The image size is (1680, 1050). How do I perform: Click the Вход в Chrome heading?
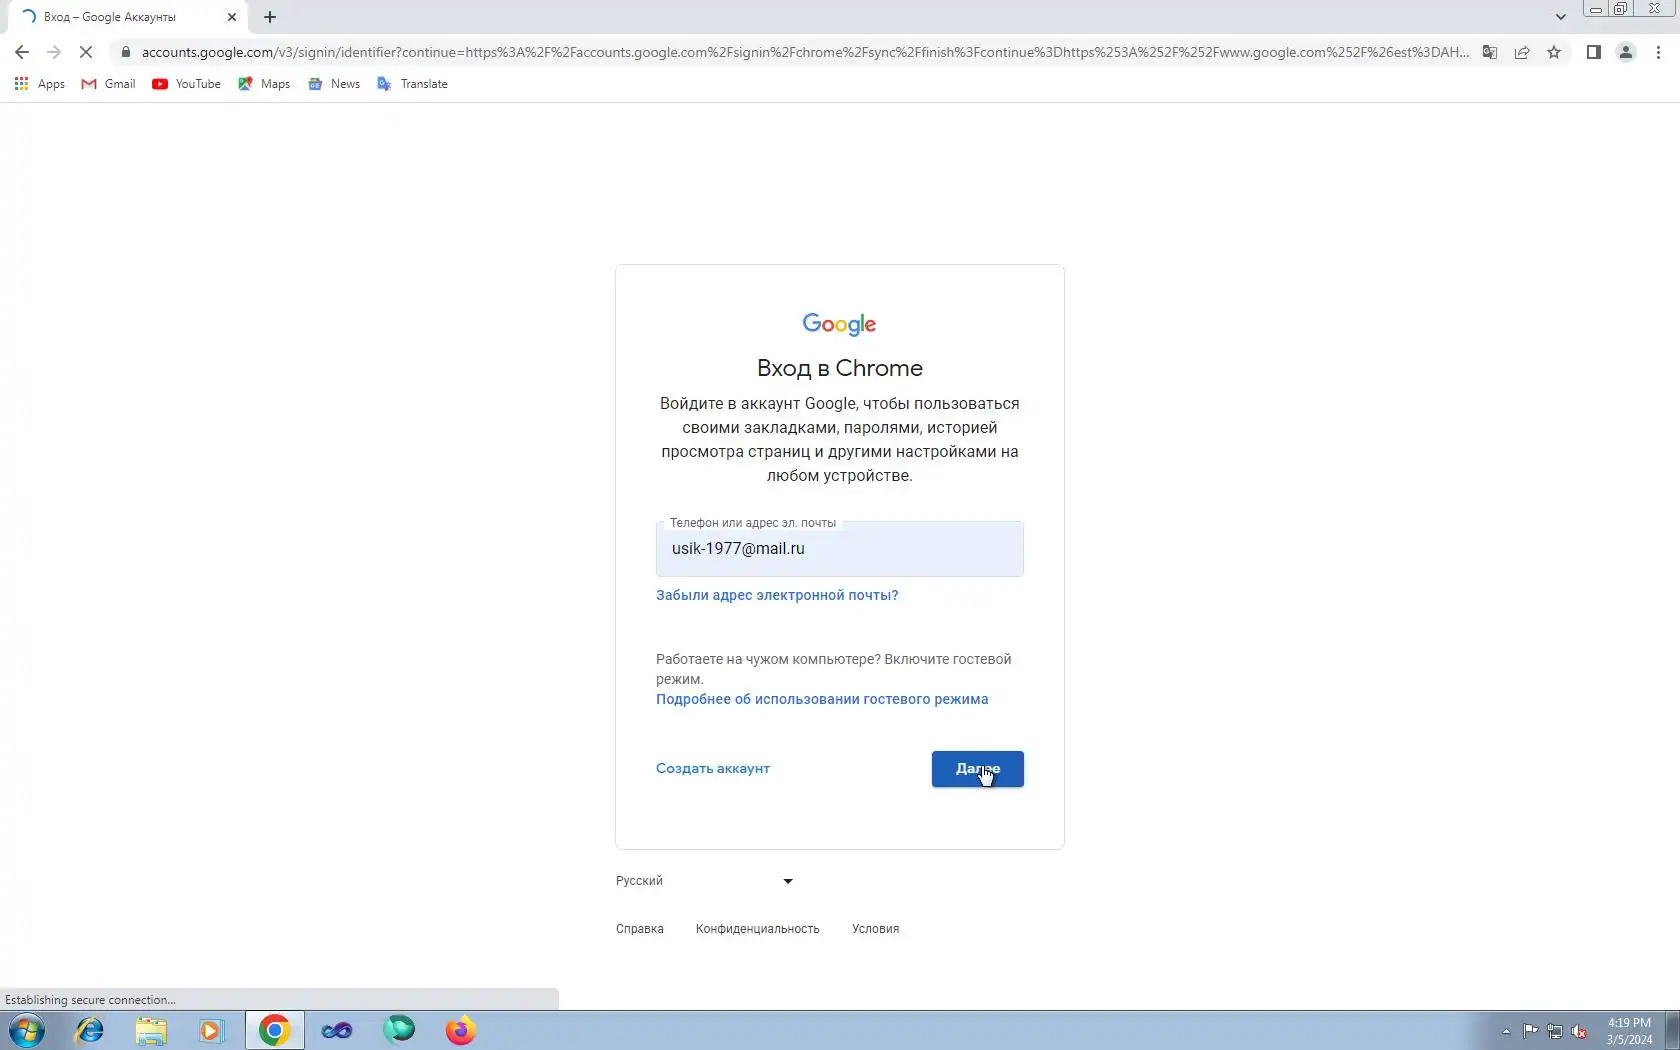tap(840, 368)
